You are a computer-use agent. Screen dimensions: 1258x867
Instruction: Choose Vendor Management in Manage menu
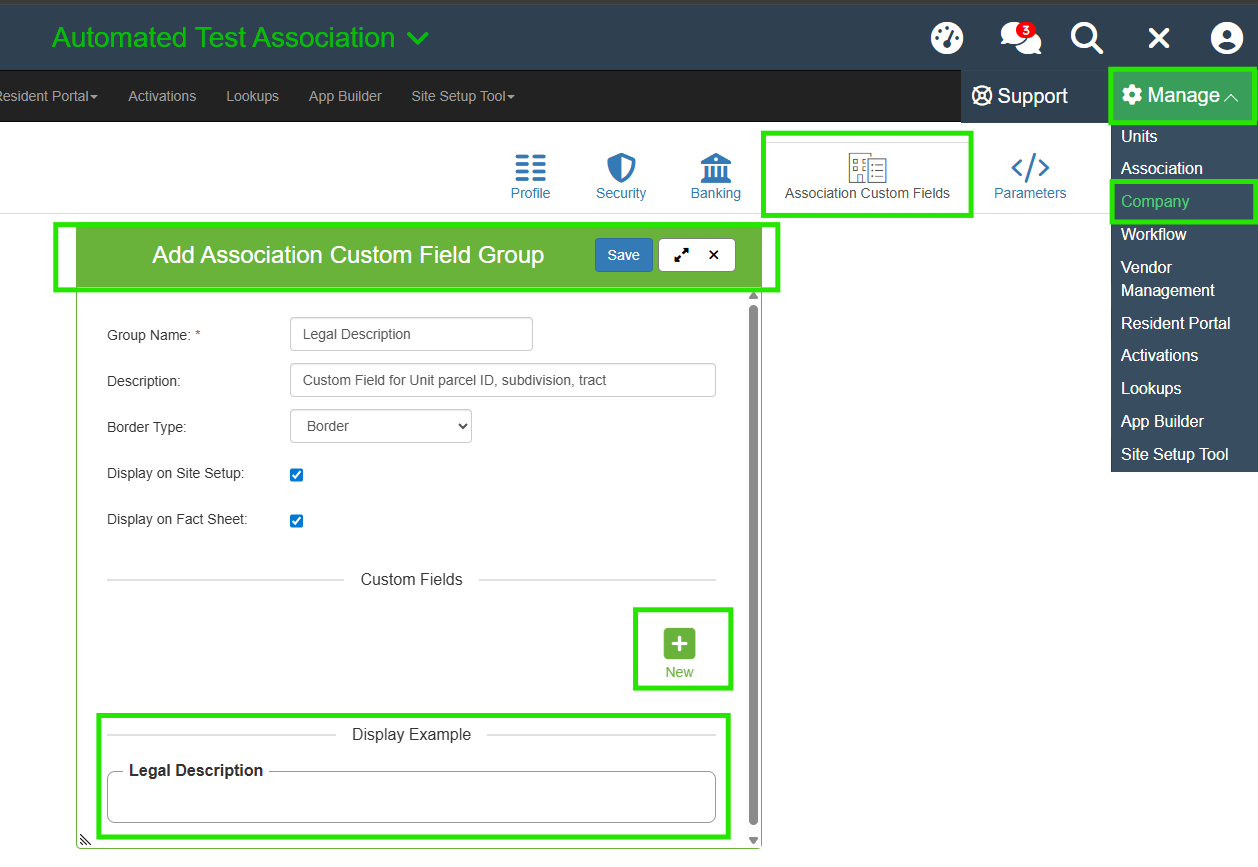pyautogui.click(x=1167, y=279)
